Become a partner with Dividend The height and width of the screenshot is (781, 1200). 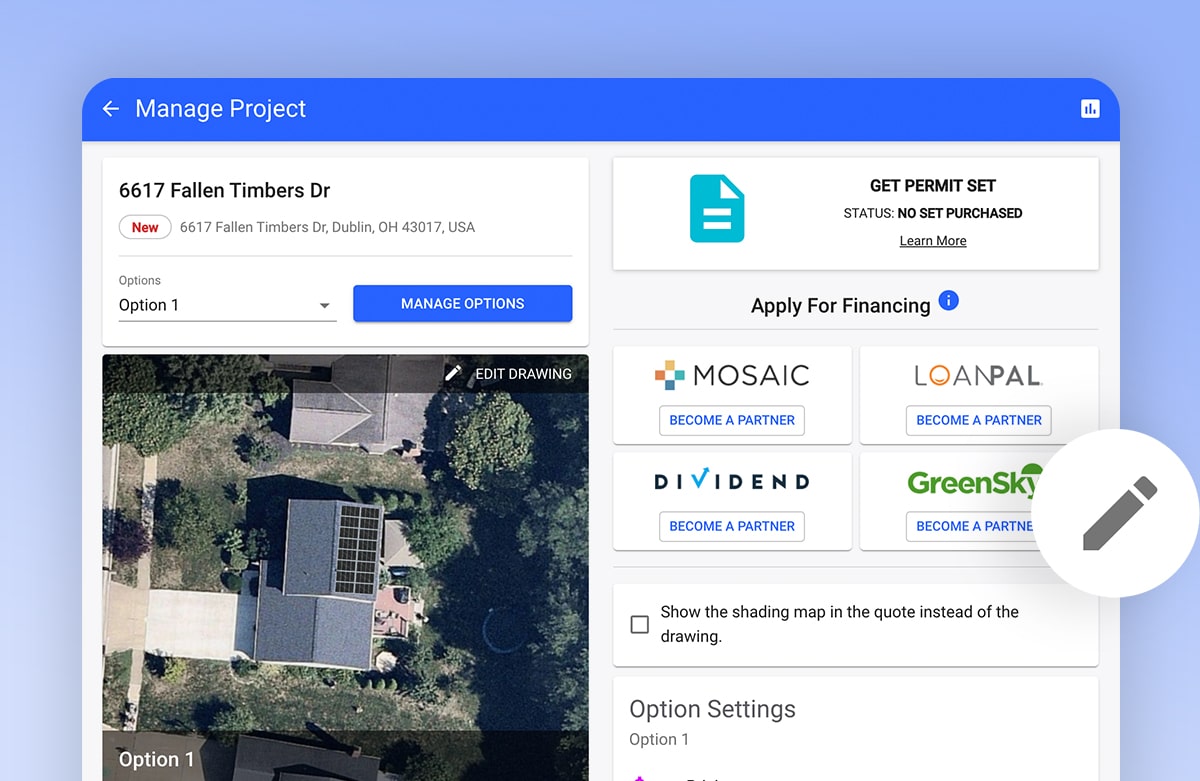point(732,526)
